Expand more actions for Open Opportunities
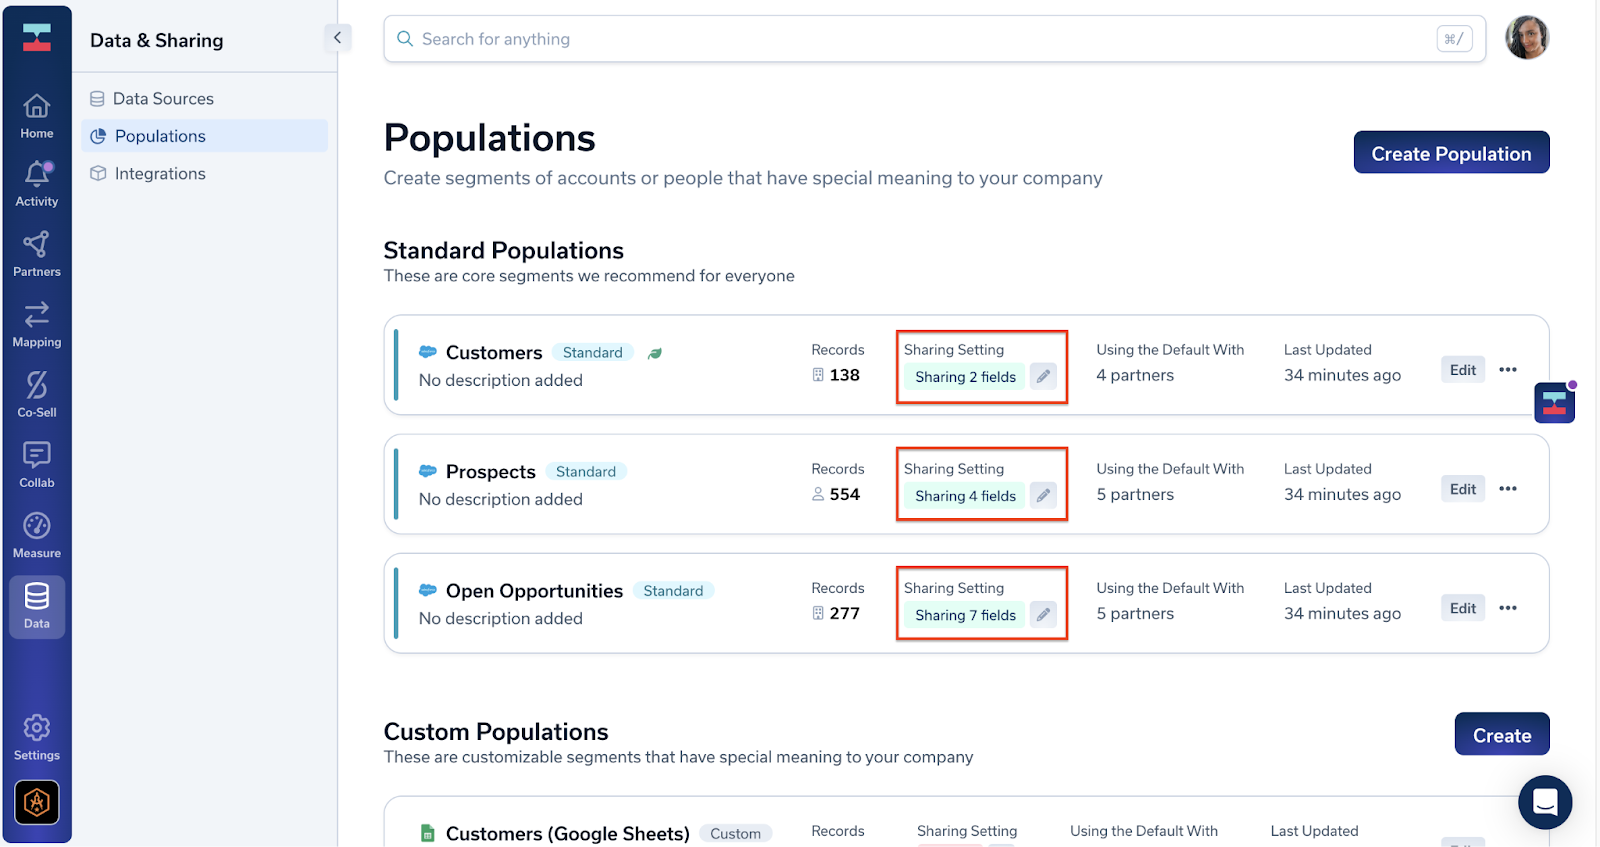The image size is (1600, 847). tap(1508, 608)
